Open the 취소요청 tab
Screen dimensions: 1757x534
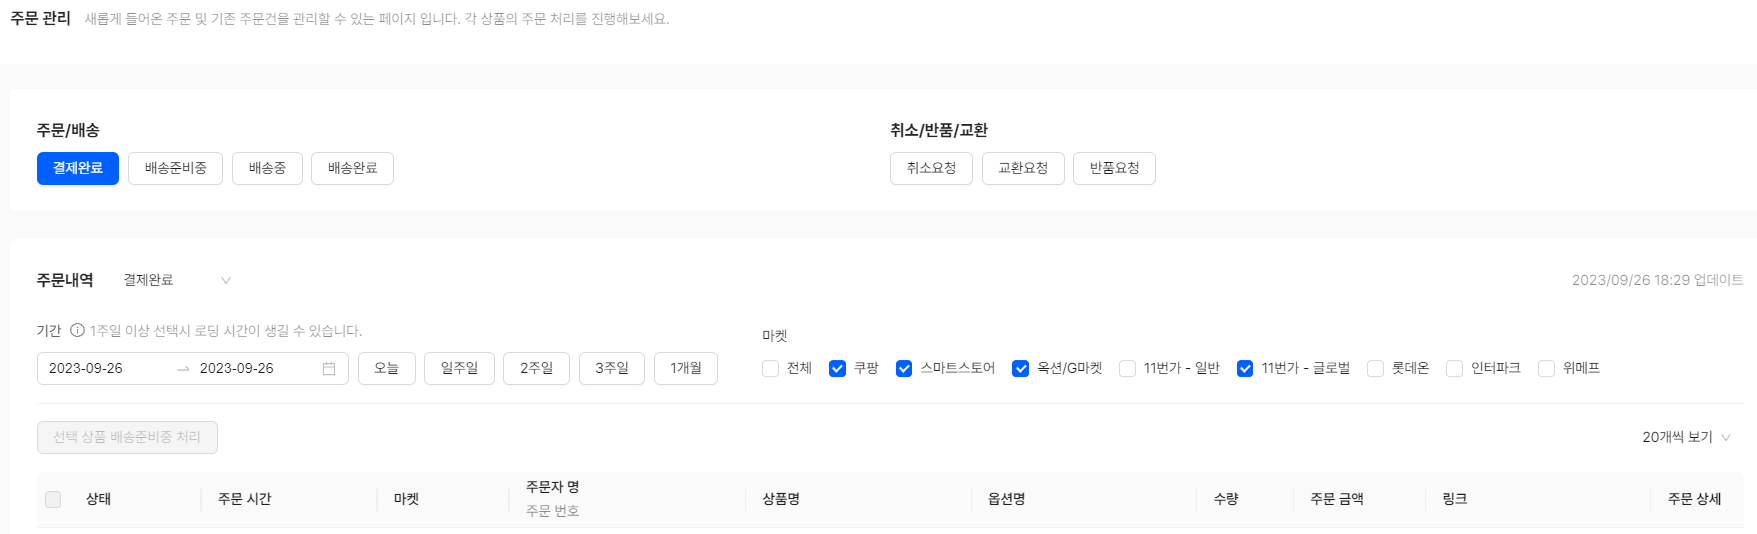(931, 168)
